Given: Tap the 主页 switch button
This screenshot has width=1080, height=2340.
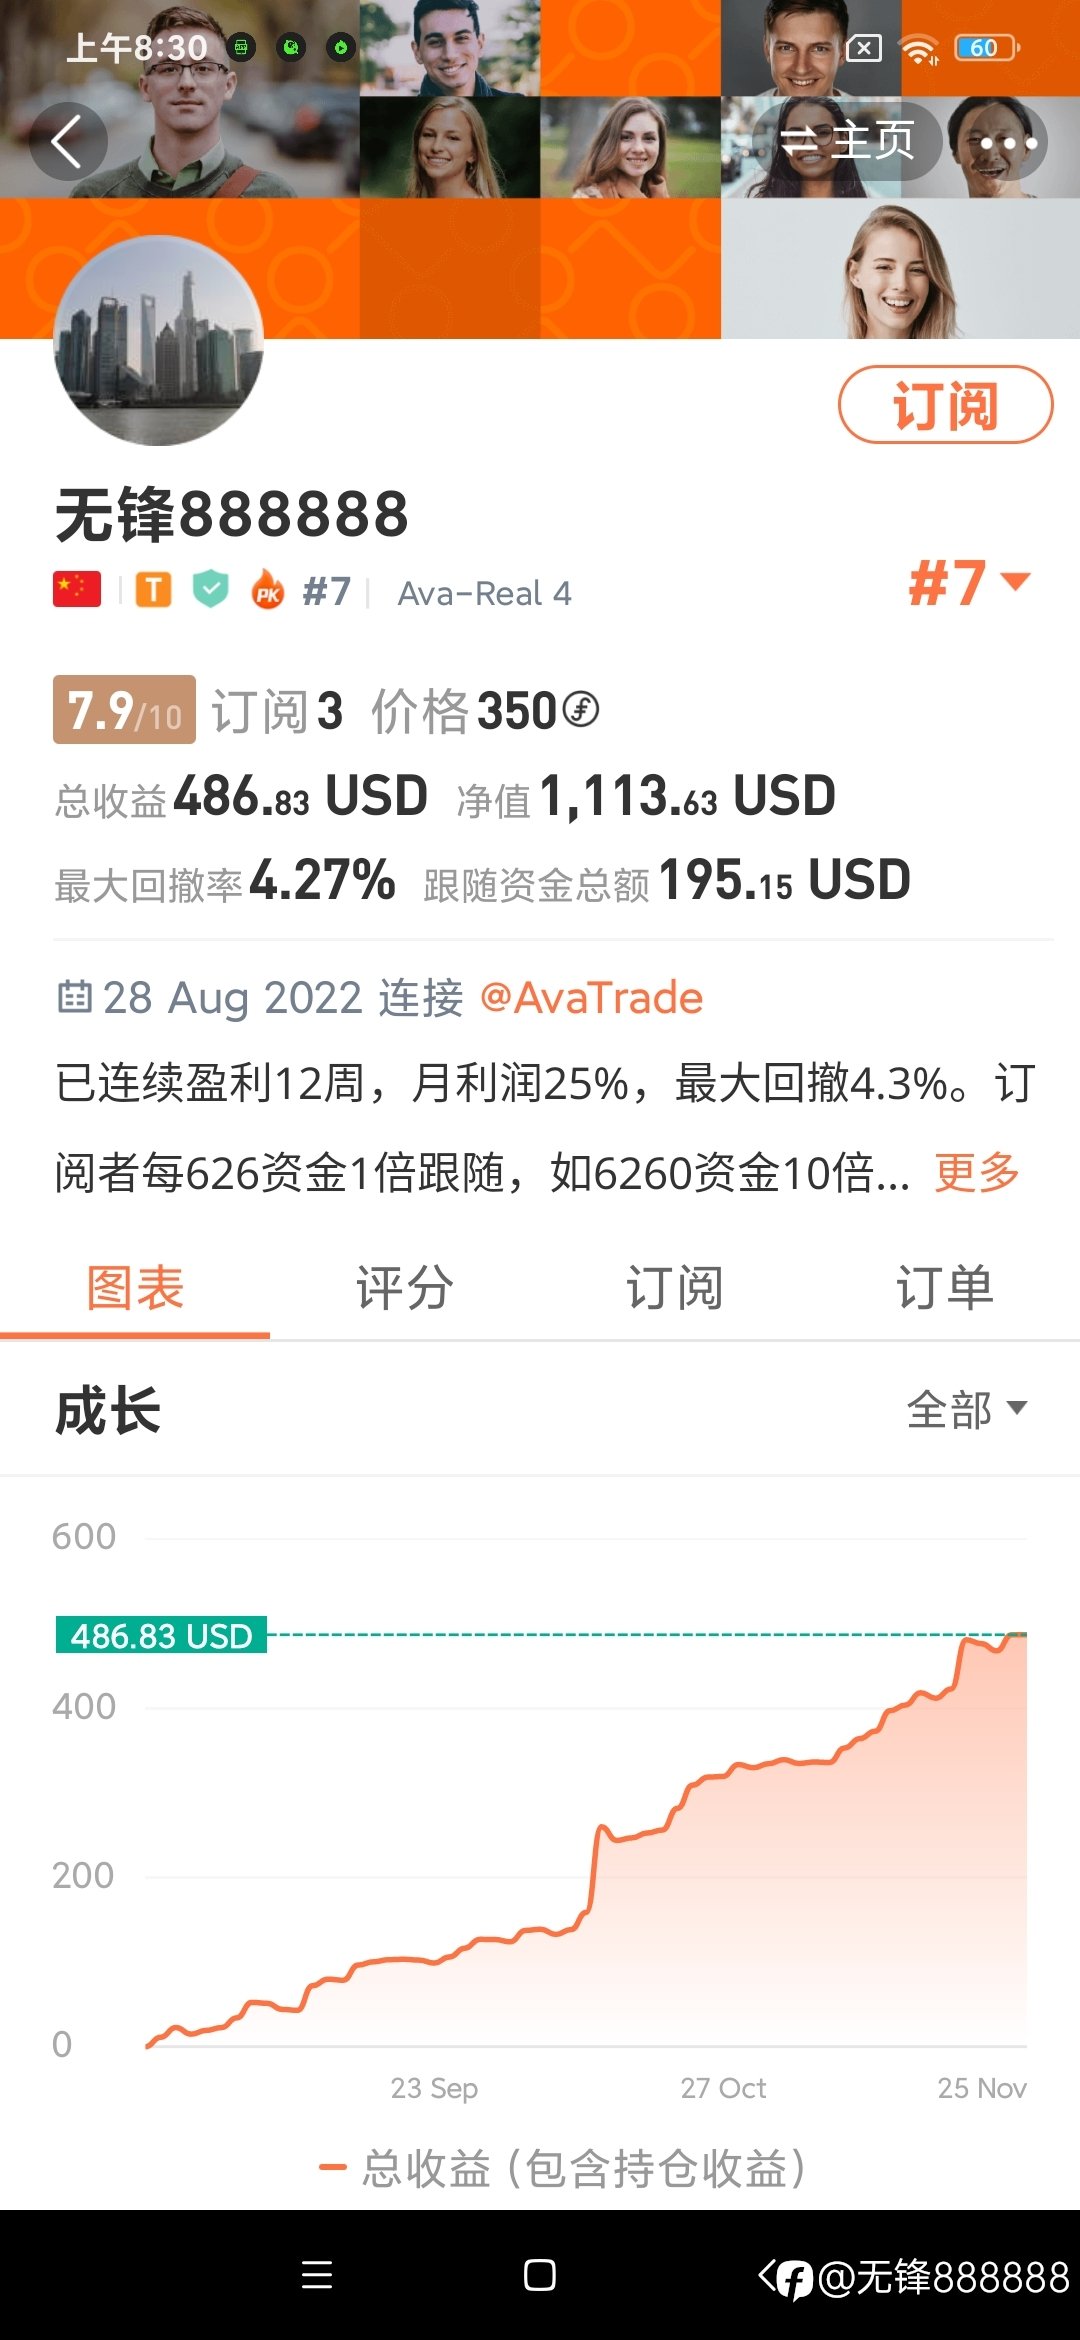Looking at the screenshot, I should 846,141.
